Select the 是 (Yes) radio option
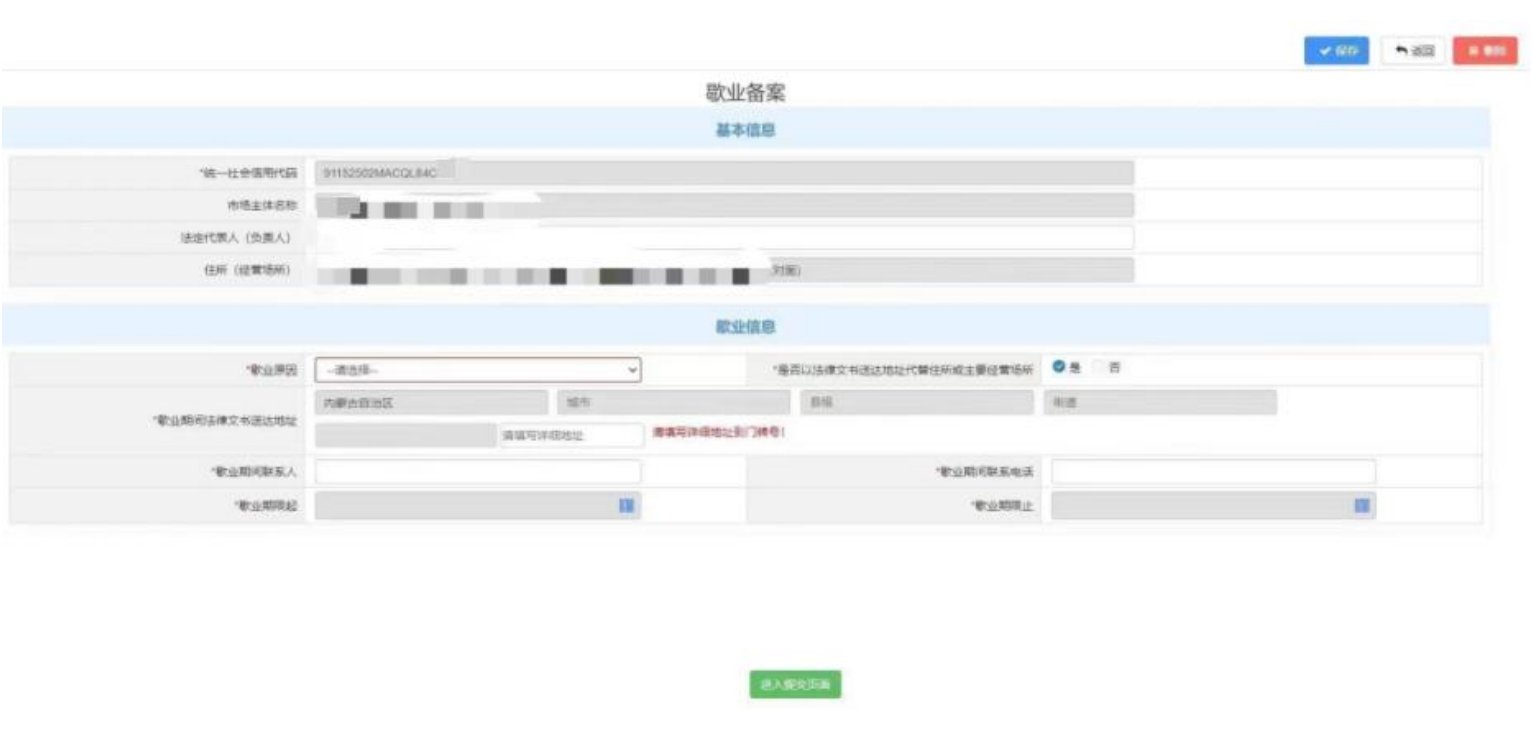Image resolution: width=1534 pixels, height=735 pixels. pos(1058,367)
